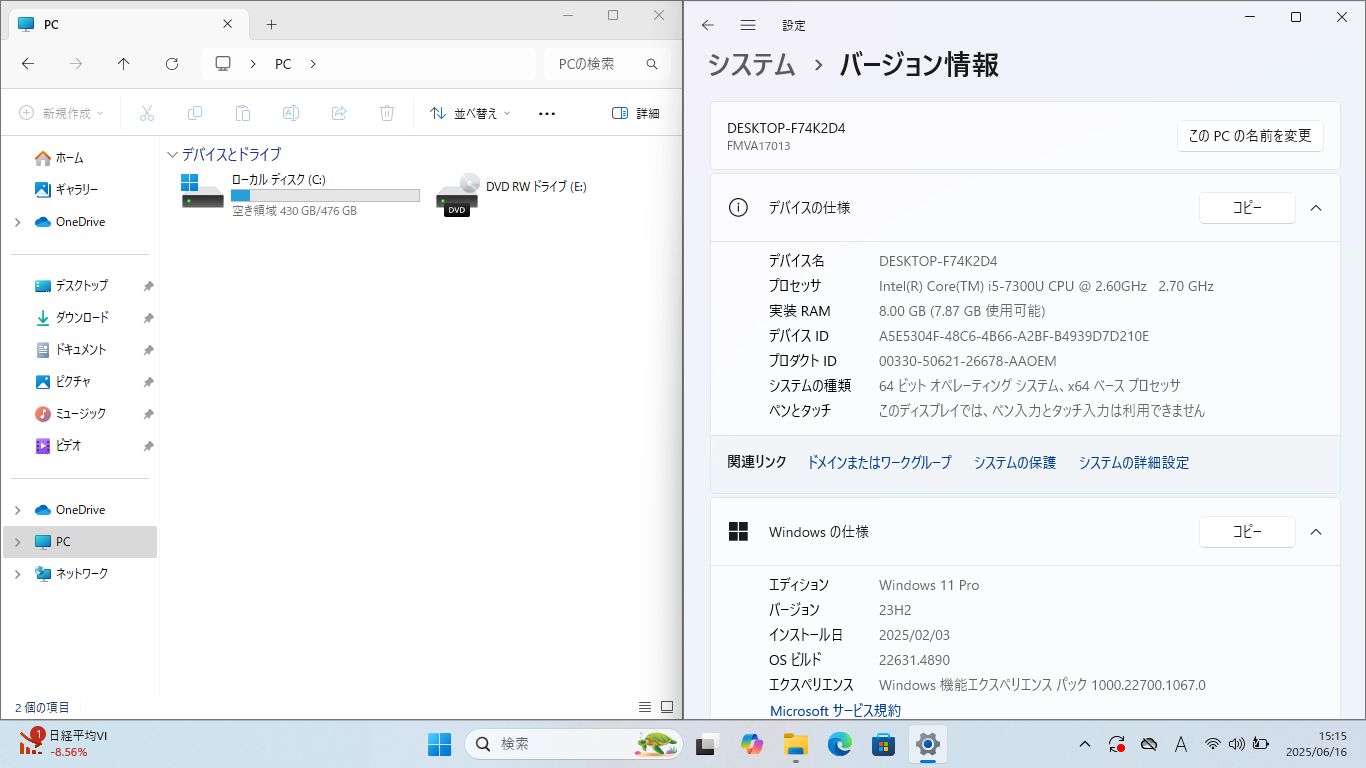
Task: Click the back arrow in Settings window
Action: (708, 25)
